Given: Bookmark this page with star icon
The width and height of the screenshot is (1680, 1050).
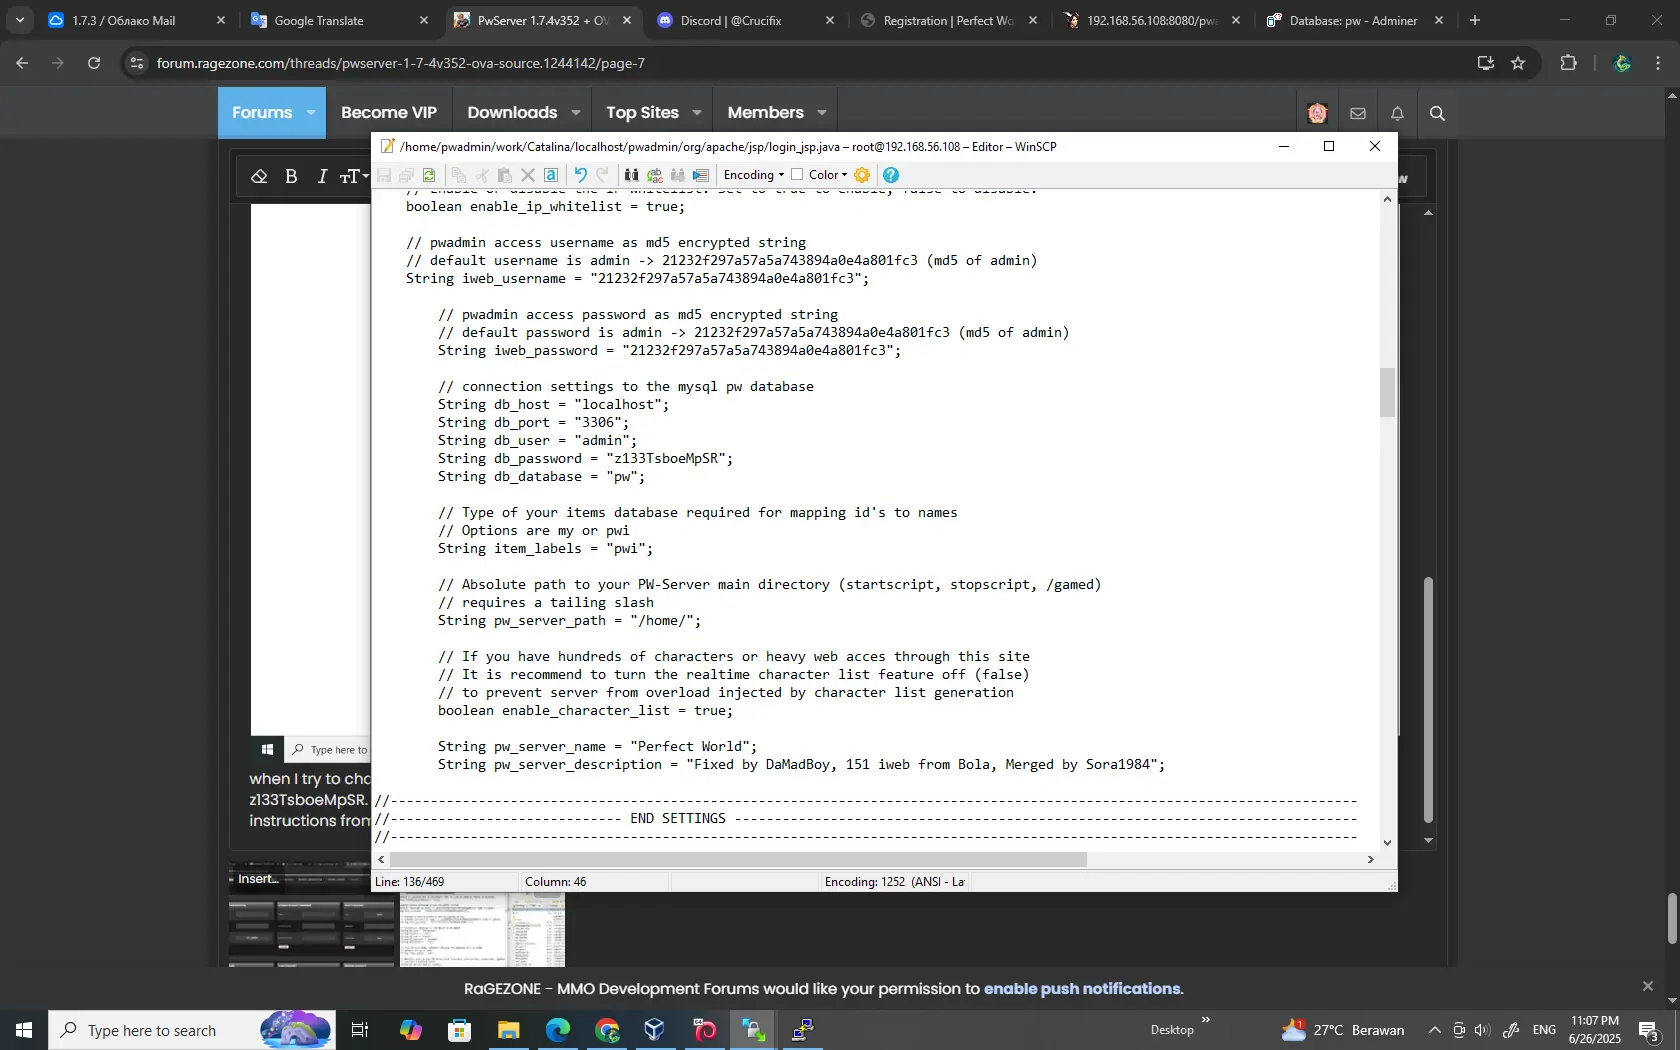Looking at the screenshot, I should click(x=1518, y=63).
